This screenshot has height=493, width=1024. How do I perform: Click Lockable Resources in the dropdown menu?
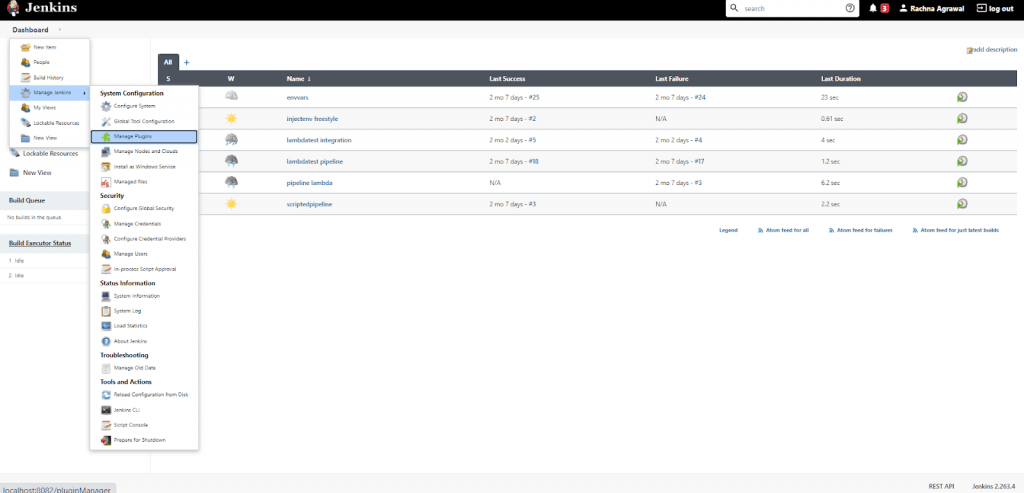(x=50, y=123)
